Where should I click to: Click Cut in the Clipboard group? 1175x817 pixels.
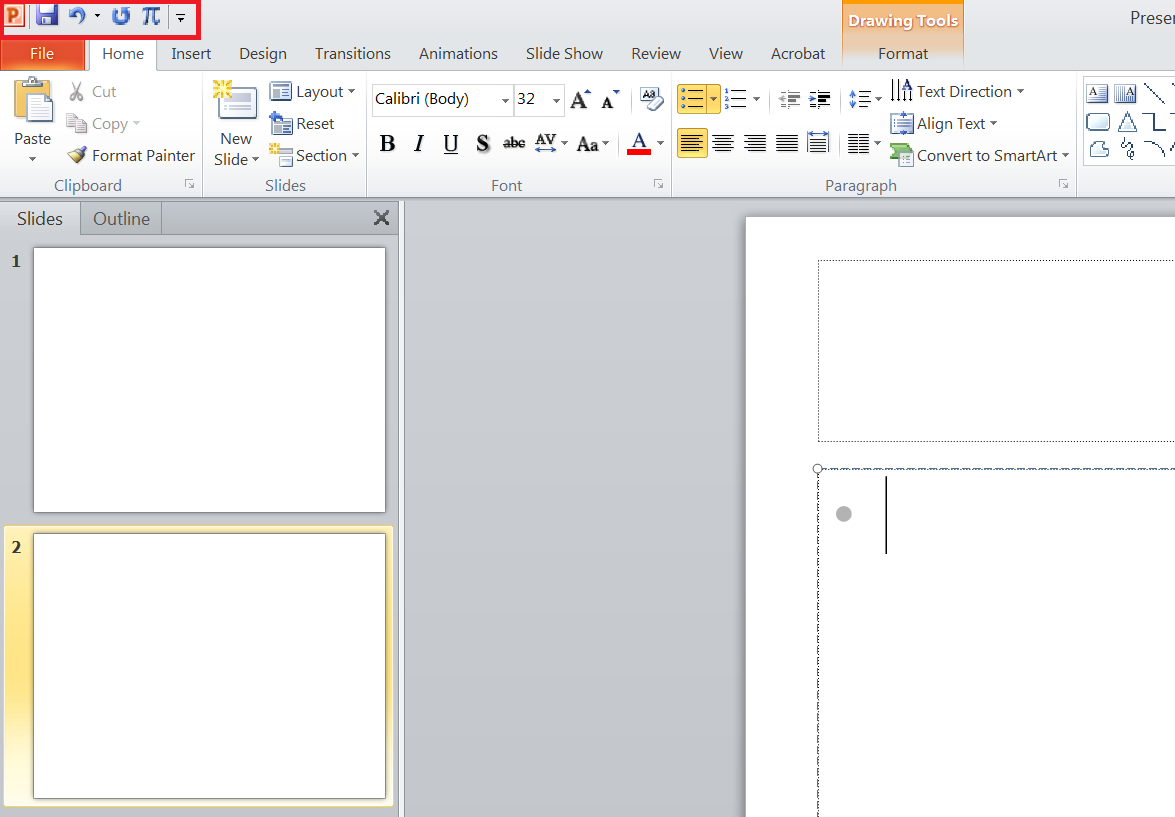[x=93, y=91]
